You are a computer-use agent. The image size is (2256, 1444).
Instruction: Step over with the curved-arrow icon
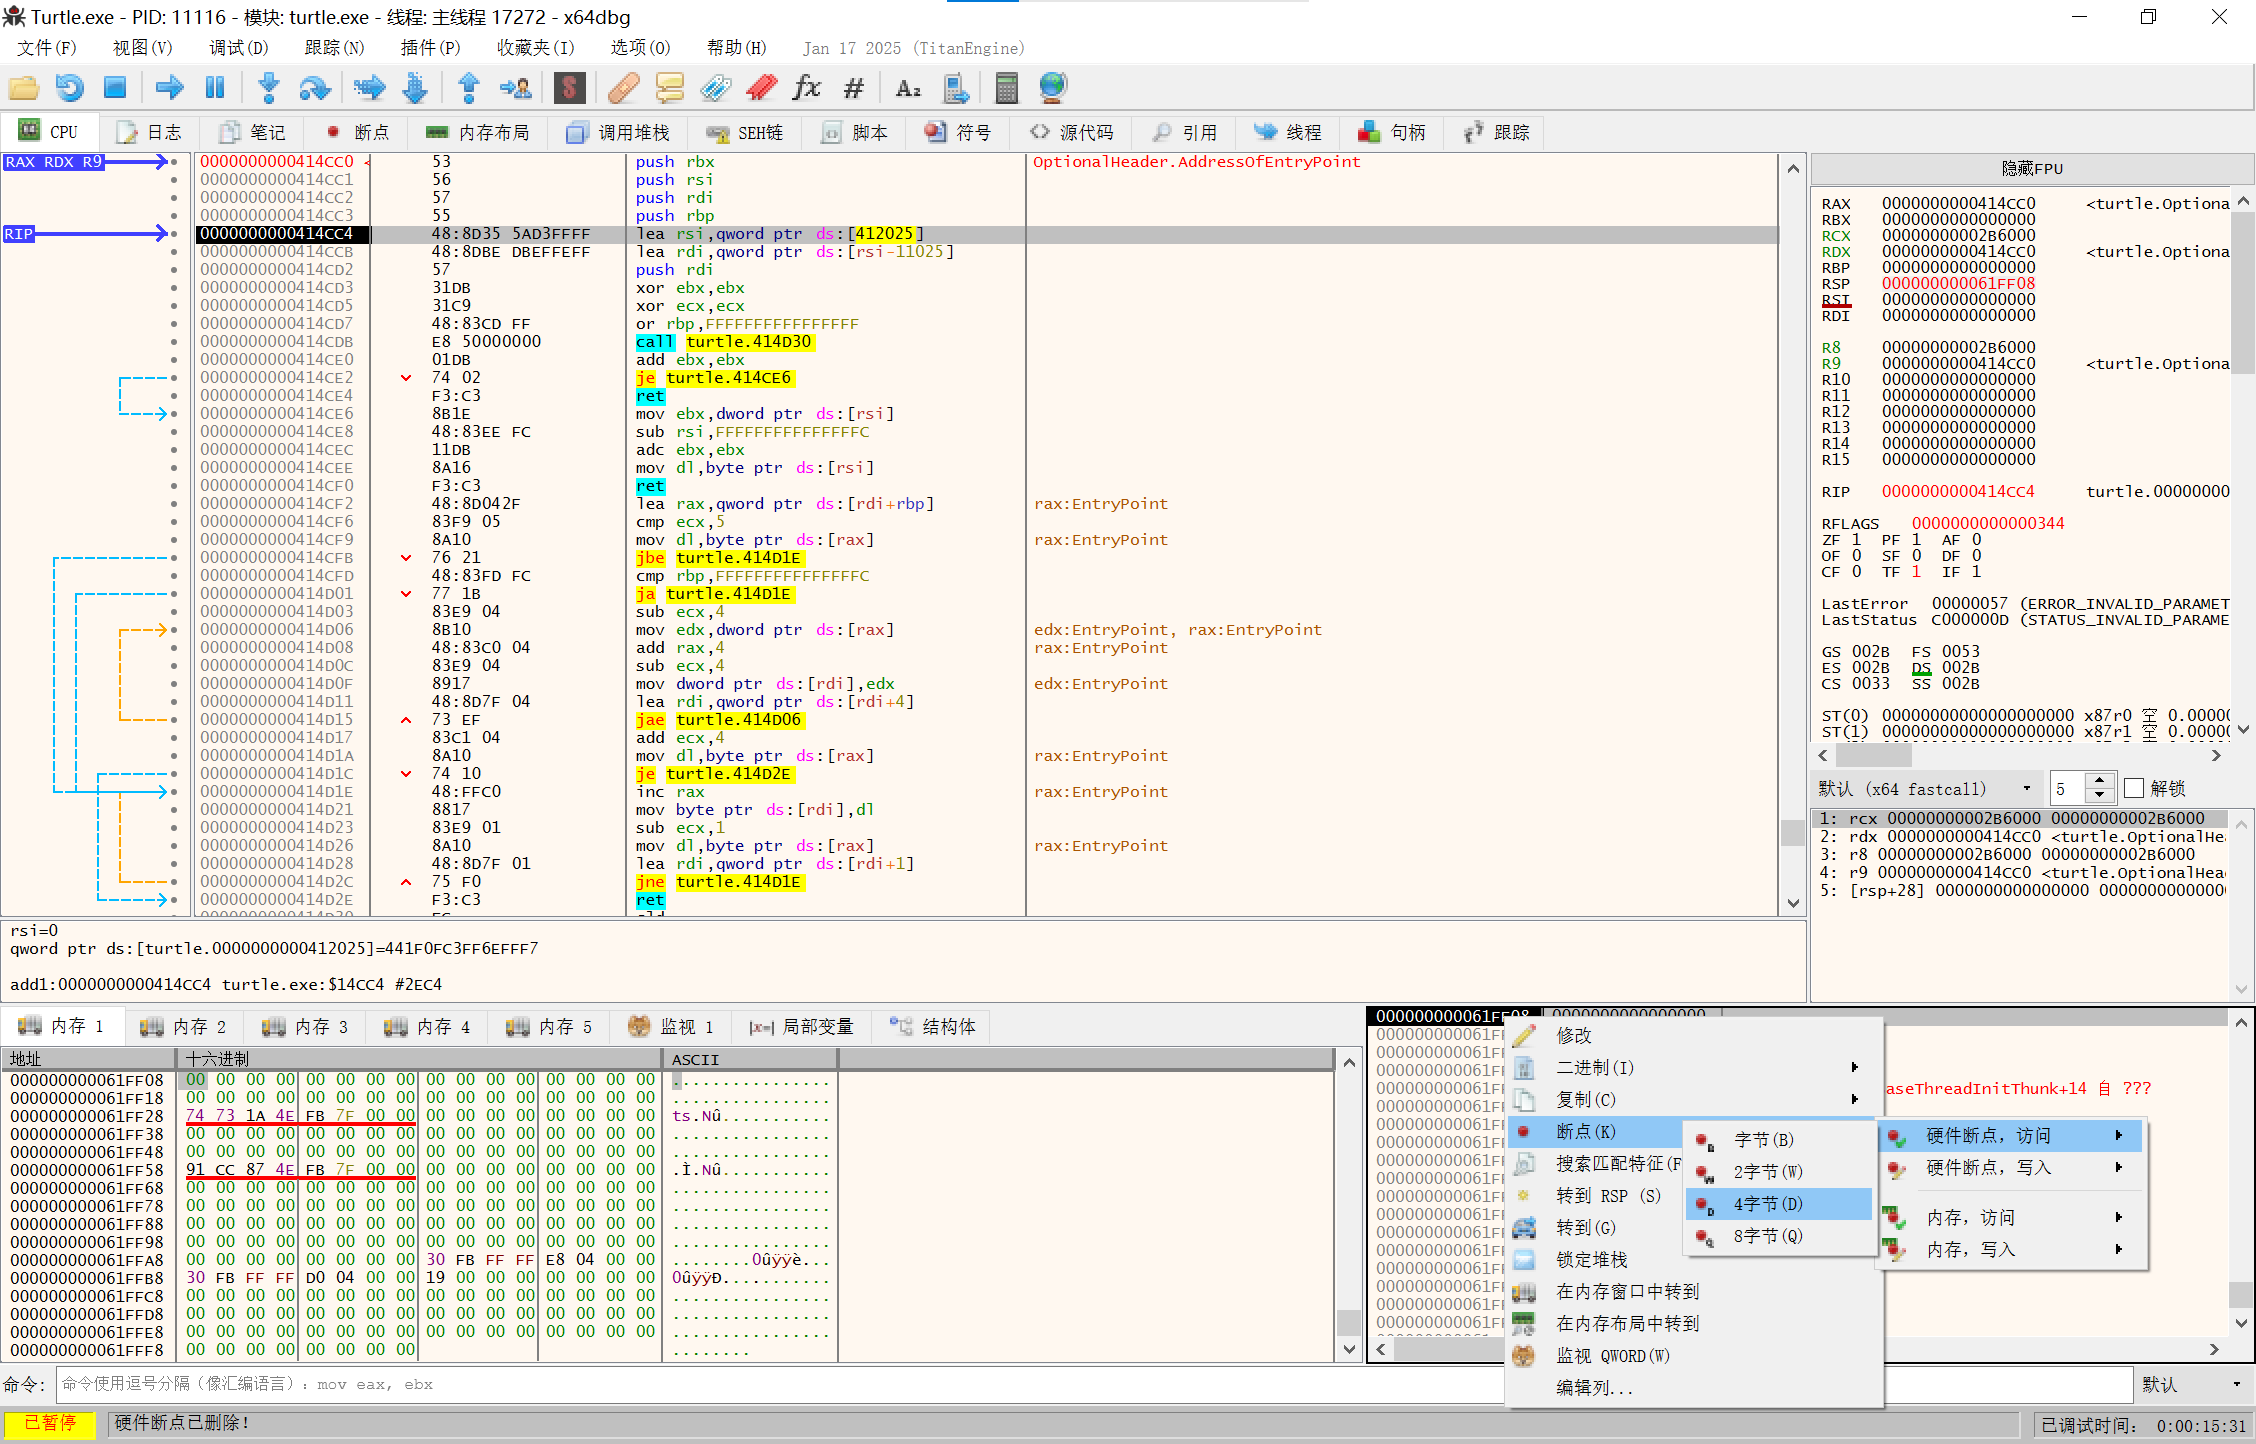tap(314, 88)
